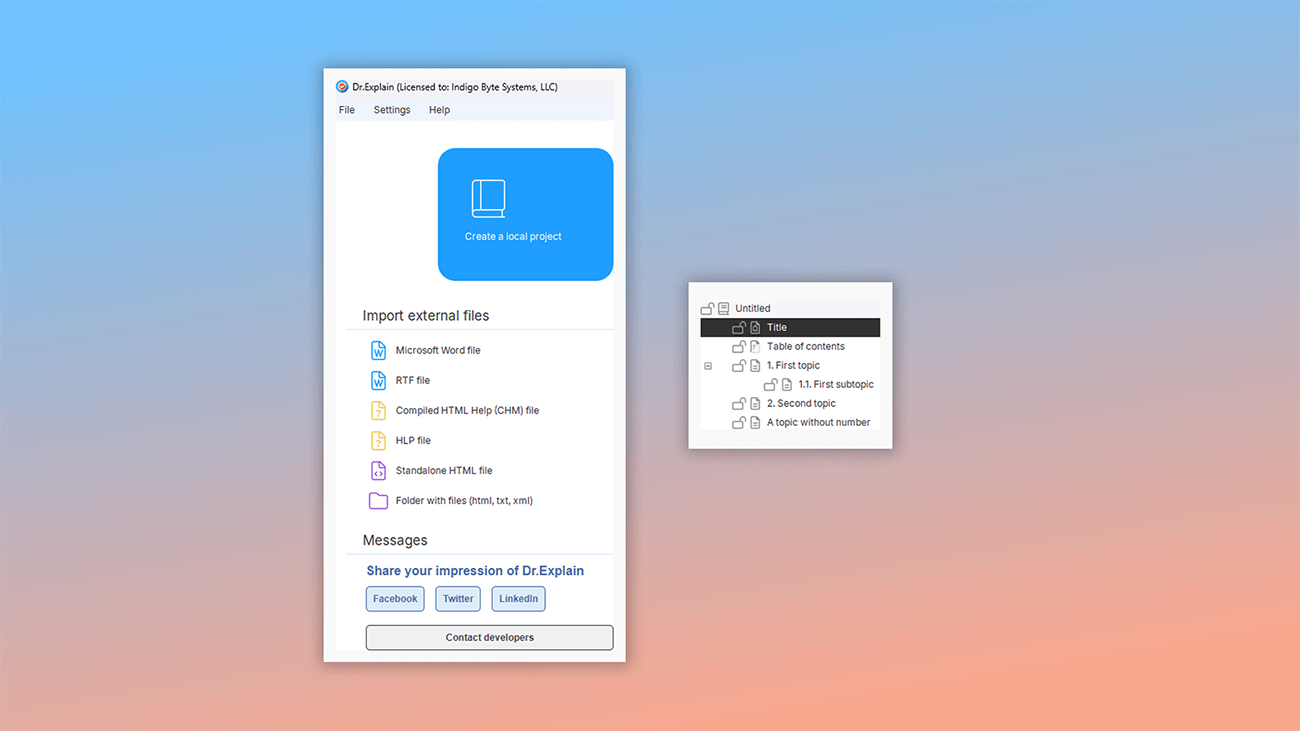Select the 2. Second topic tree item
This screenshot has width=1300, height=731.
pos(803,403)
